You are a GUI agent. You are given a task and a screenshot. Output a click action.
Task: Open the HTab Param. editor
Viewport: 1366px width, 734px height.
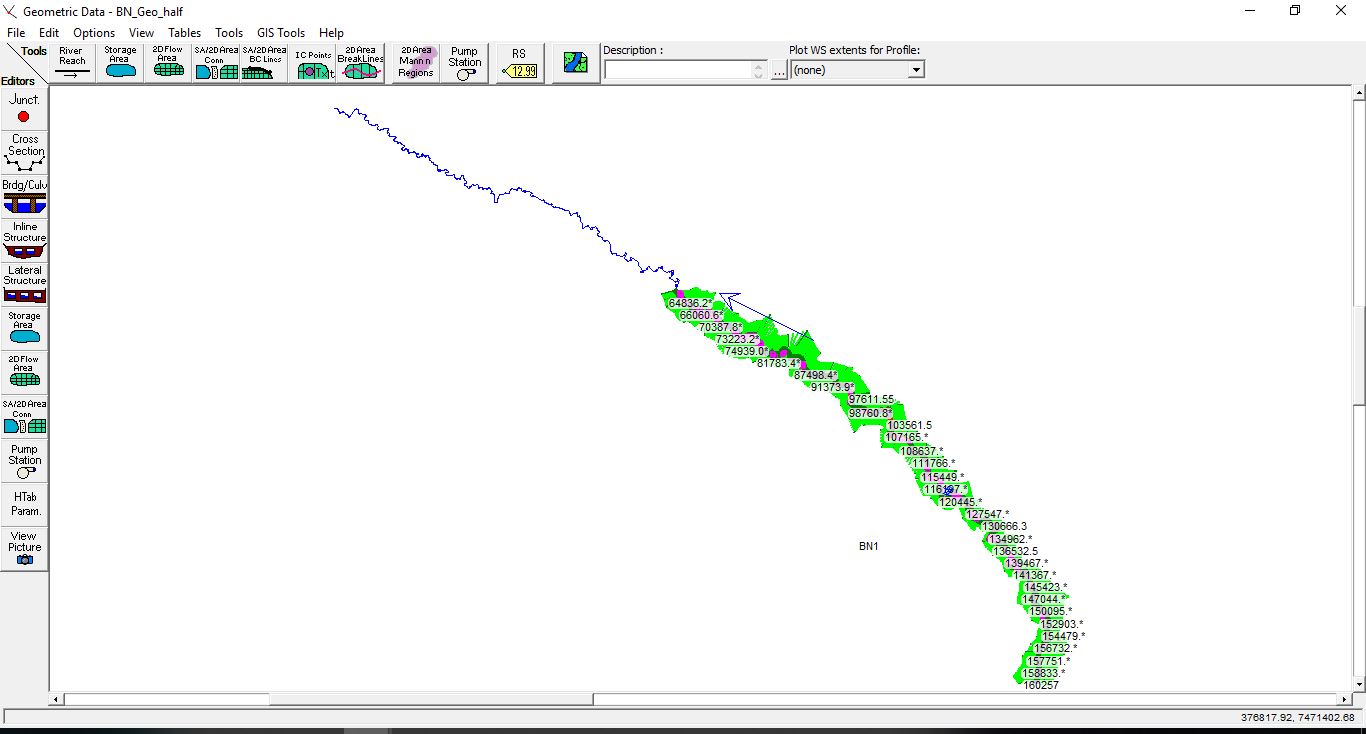[x=24, y=503]
